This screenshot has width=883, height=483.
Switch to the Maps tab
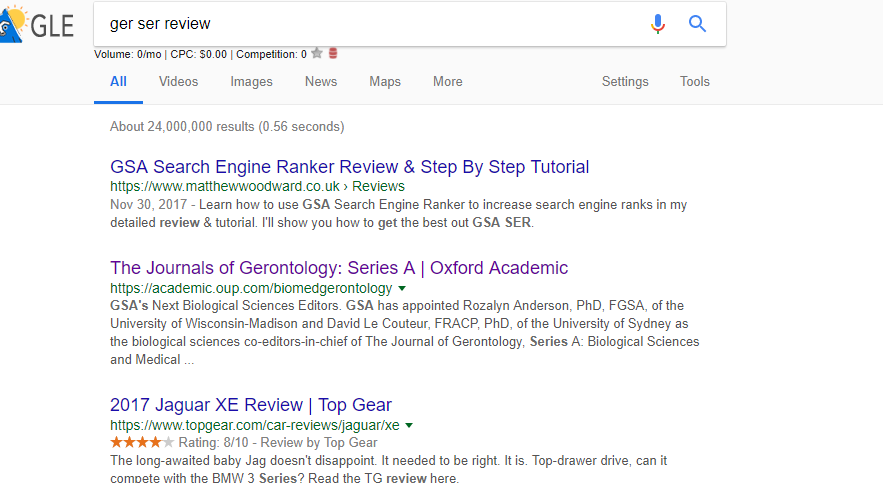(x=385, y=82)
